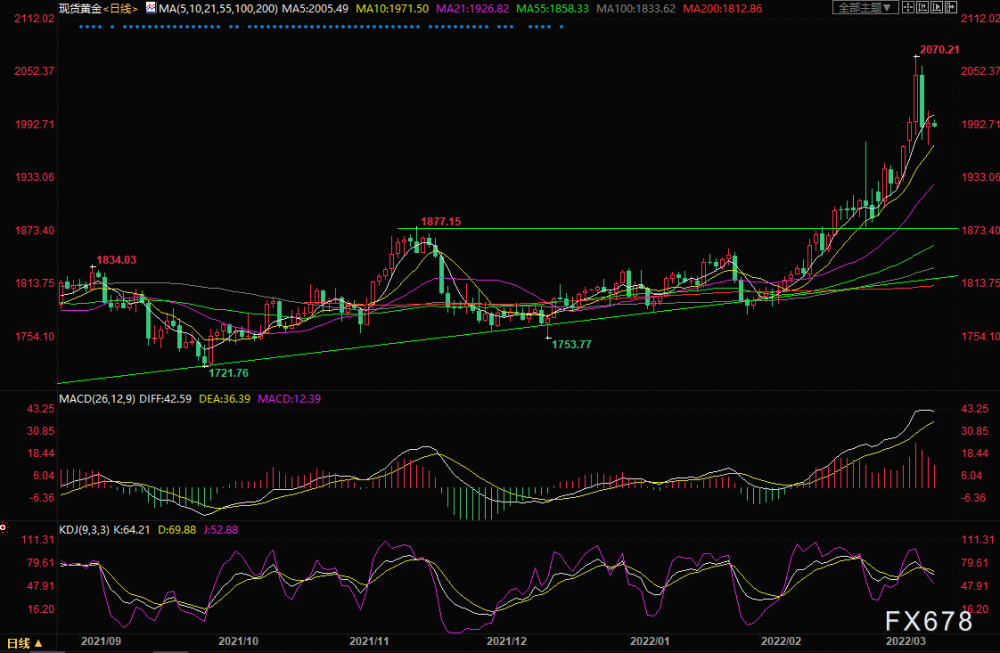This screenshot has width=1000, height=653.
Task: Click the <日线> period label in the title
Action: coord(121,8)
